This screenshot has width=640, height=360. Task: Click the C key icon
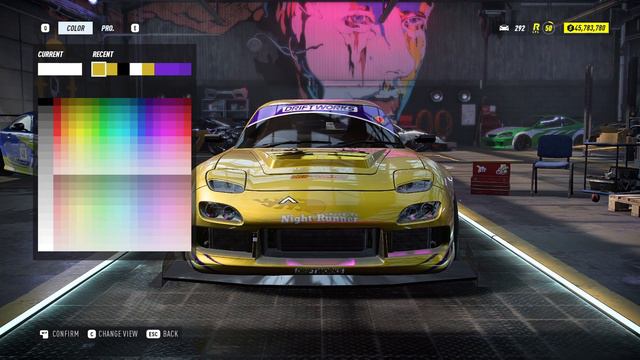coord(91,334)
